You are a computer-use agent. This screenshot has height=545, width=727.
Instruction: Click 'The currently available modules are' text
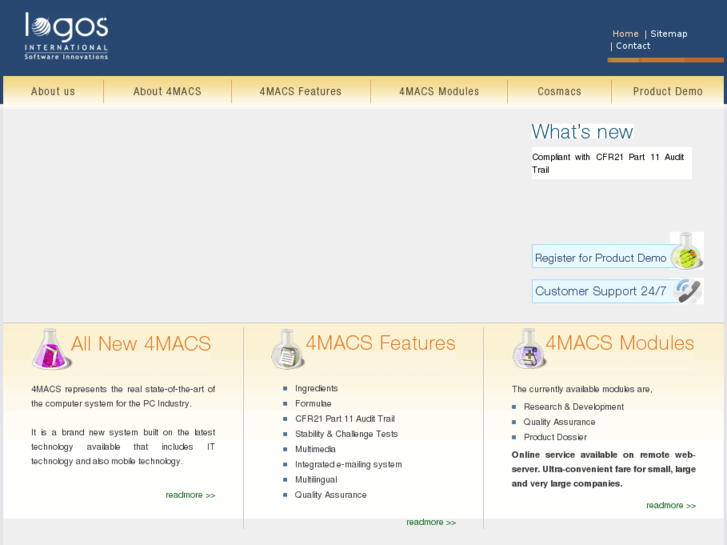point(582,389)
